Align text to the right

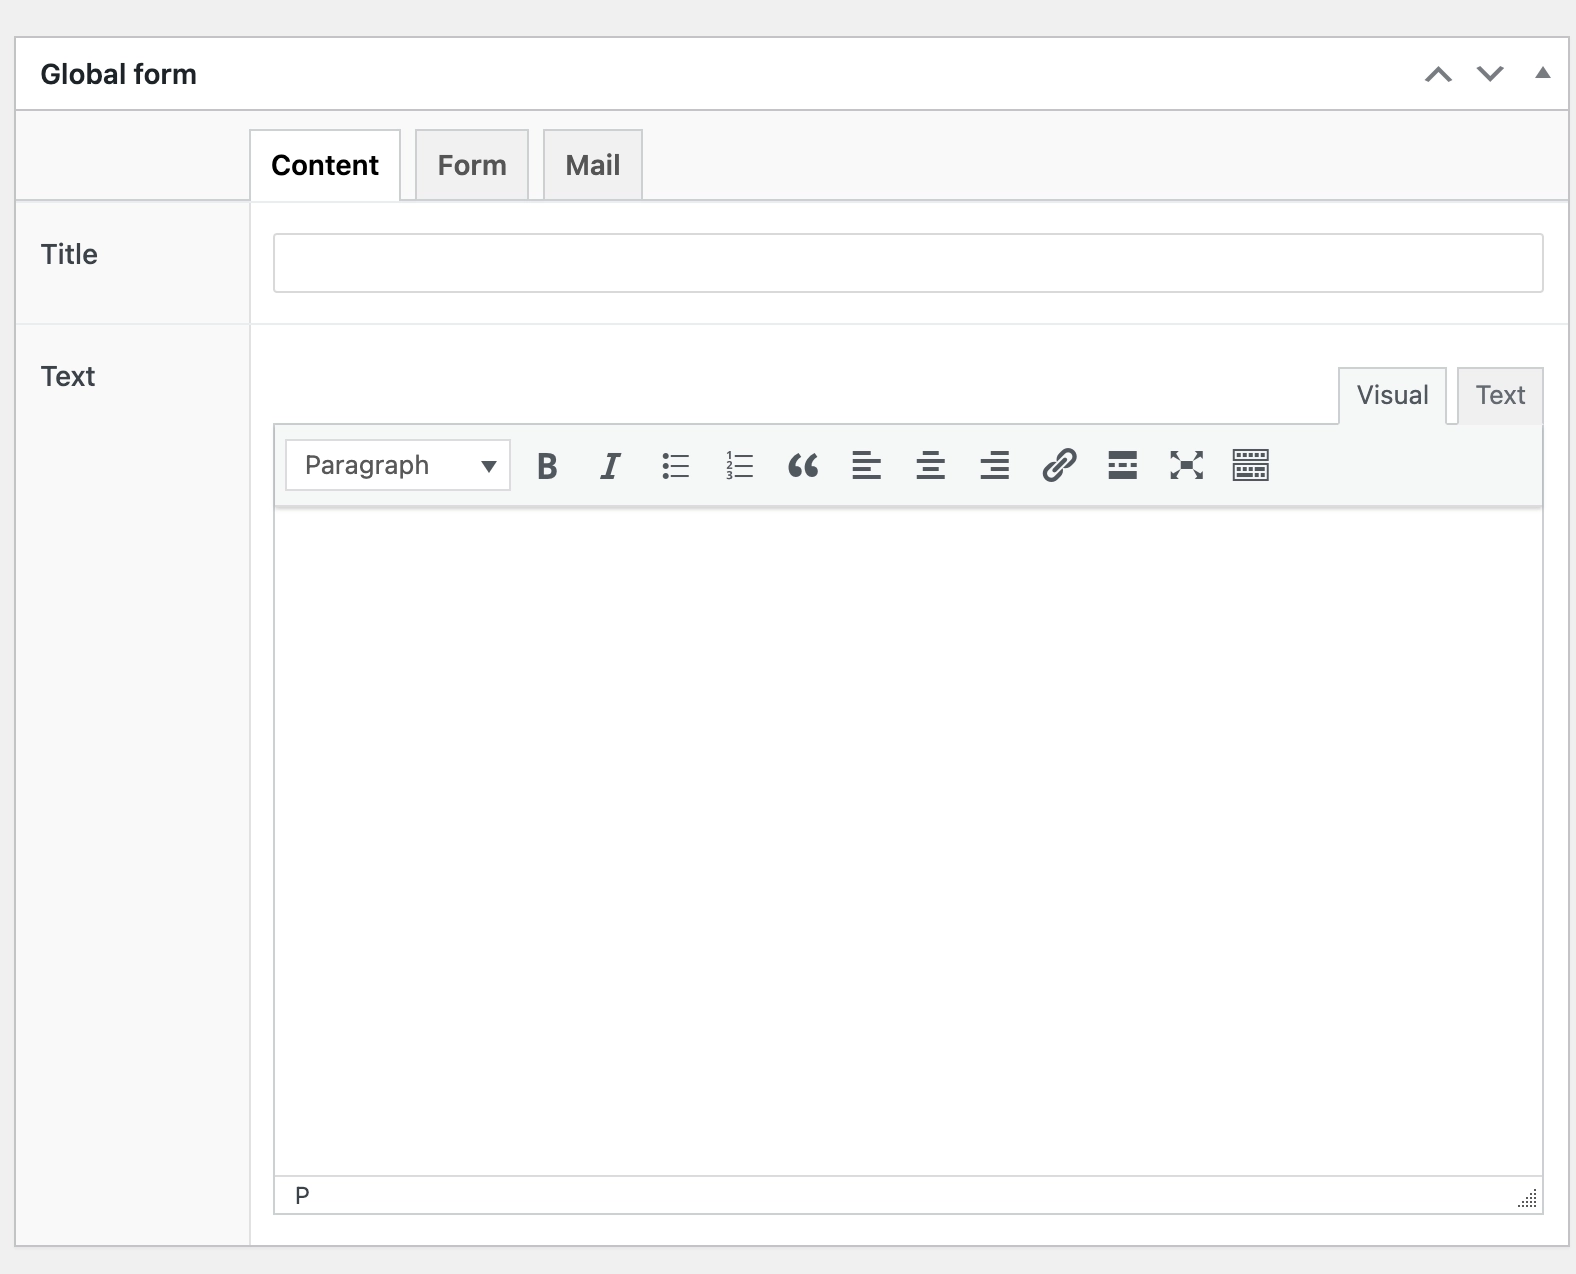(x=994, y=466)
